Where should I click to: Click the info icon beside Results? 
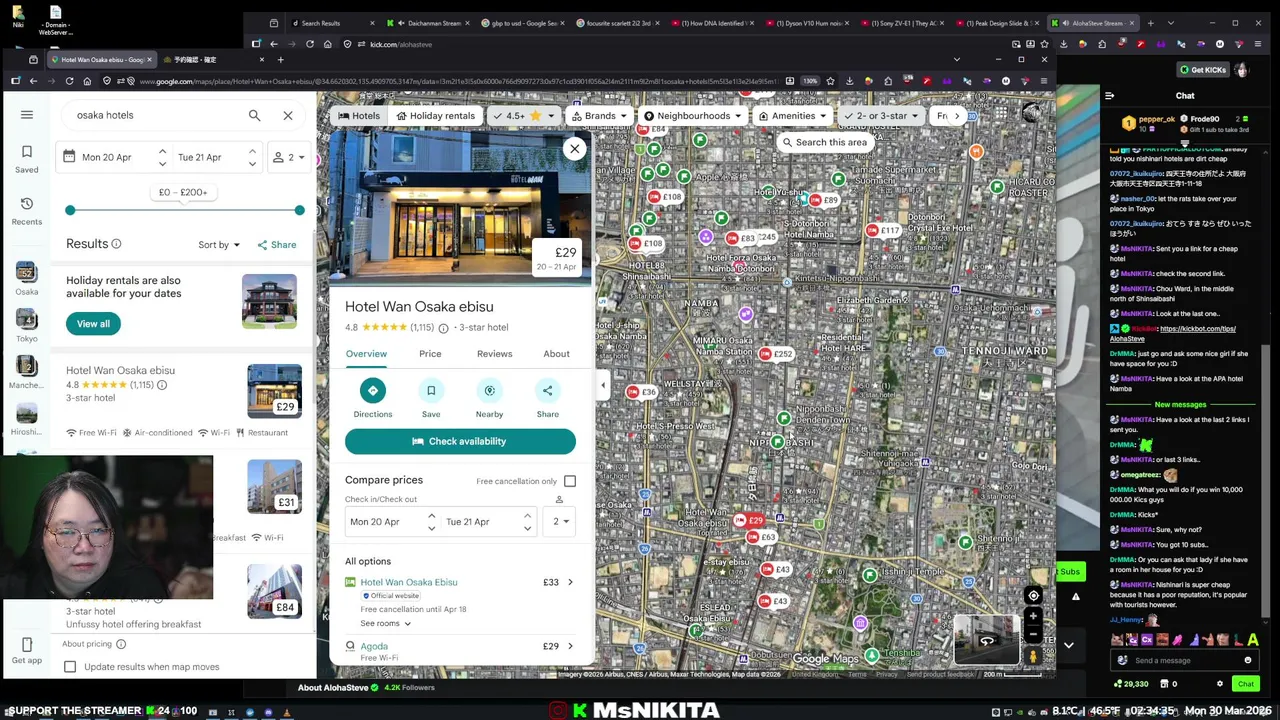[x=116, y=244]
